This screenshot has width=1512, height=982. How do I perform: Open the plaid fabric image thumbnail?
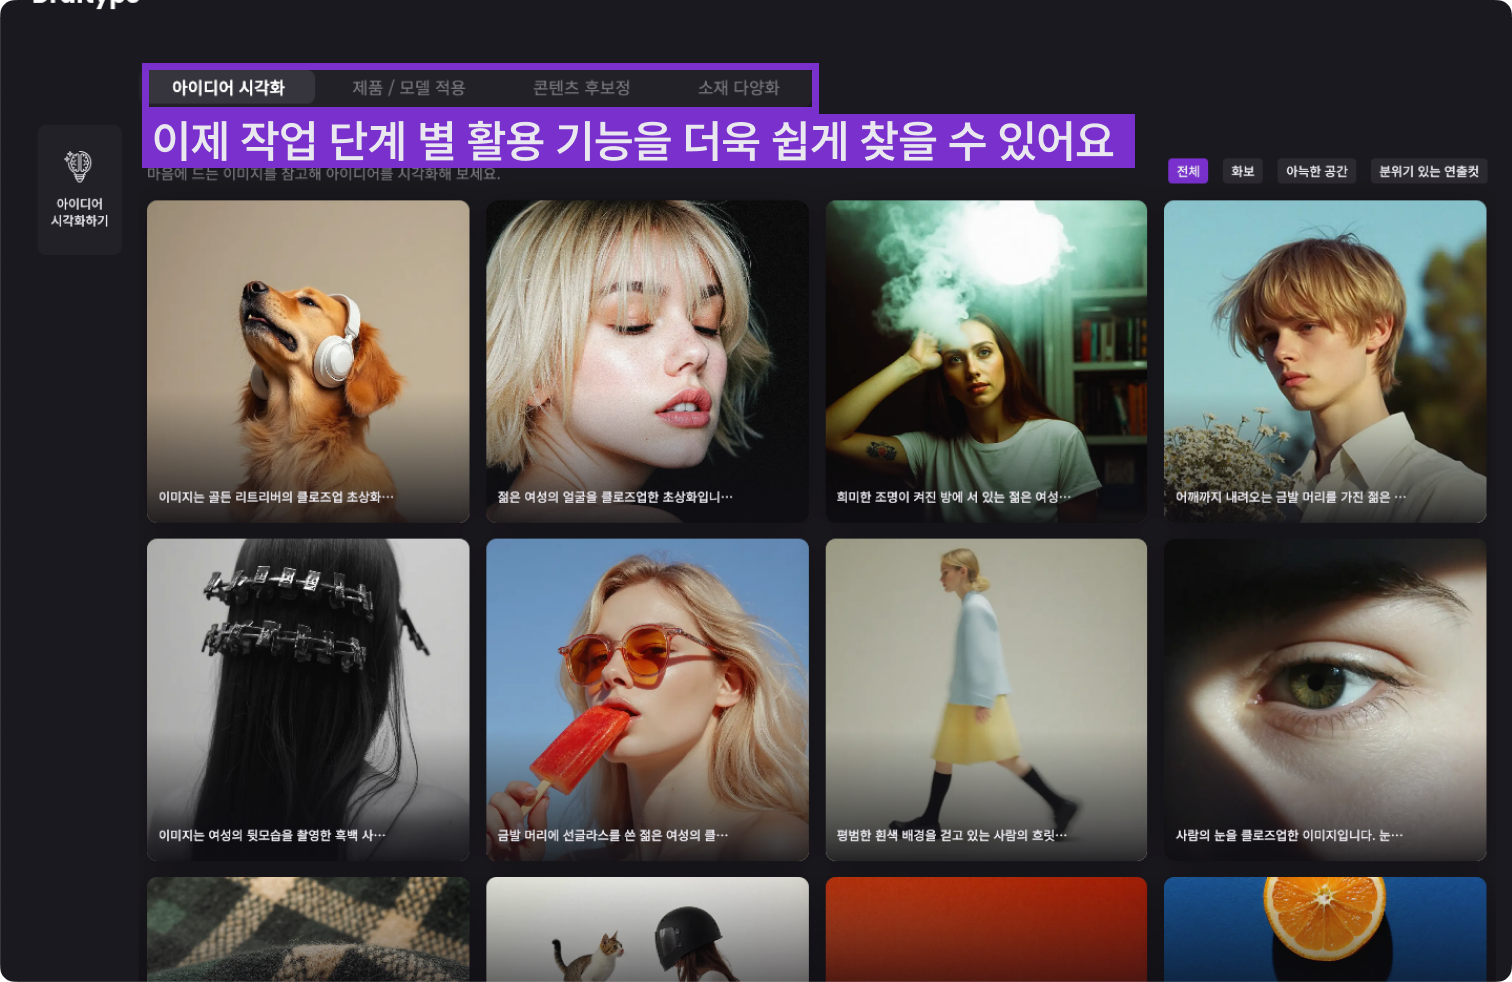pyautogui.click(x=308, y=929)
